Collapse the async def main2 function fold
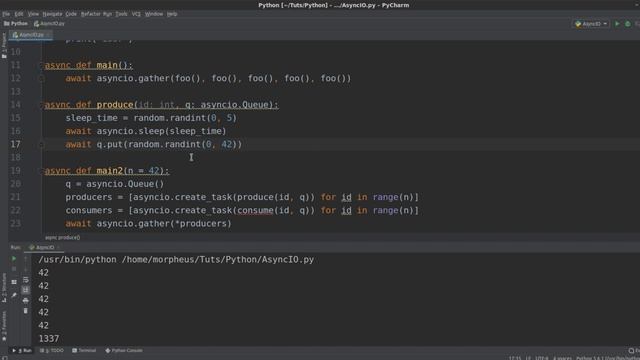Image resolution: width=640 pixels, height=360 pixels. [42, 171]
